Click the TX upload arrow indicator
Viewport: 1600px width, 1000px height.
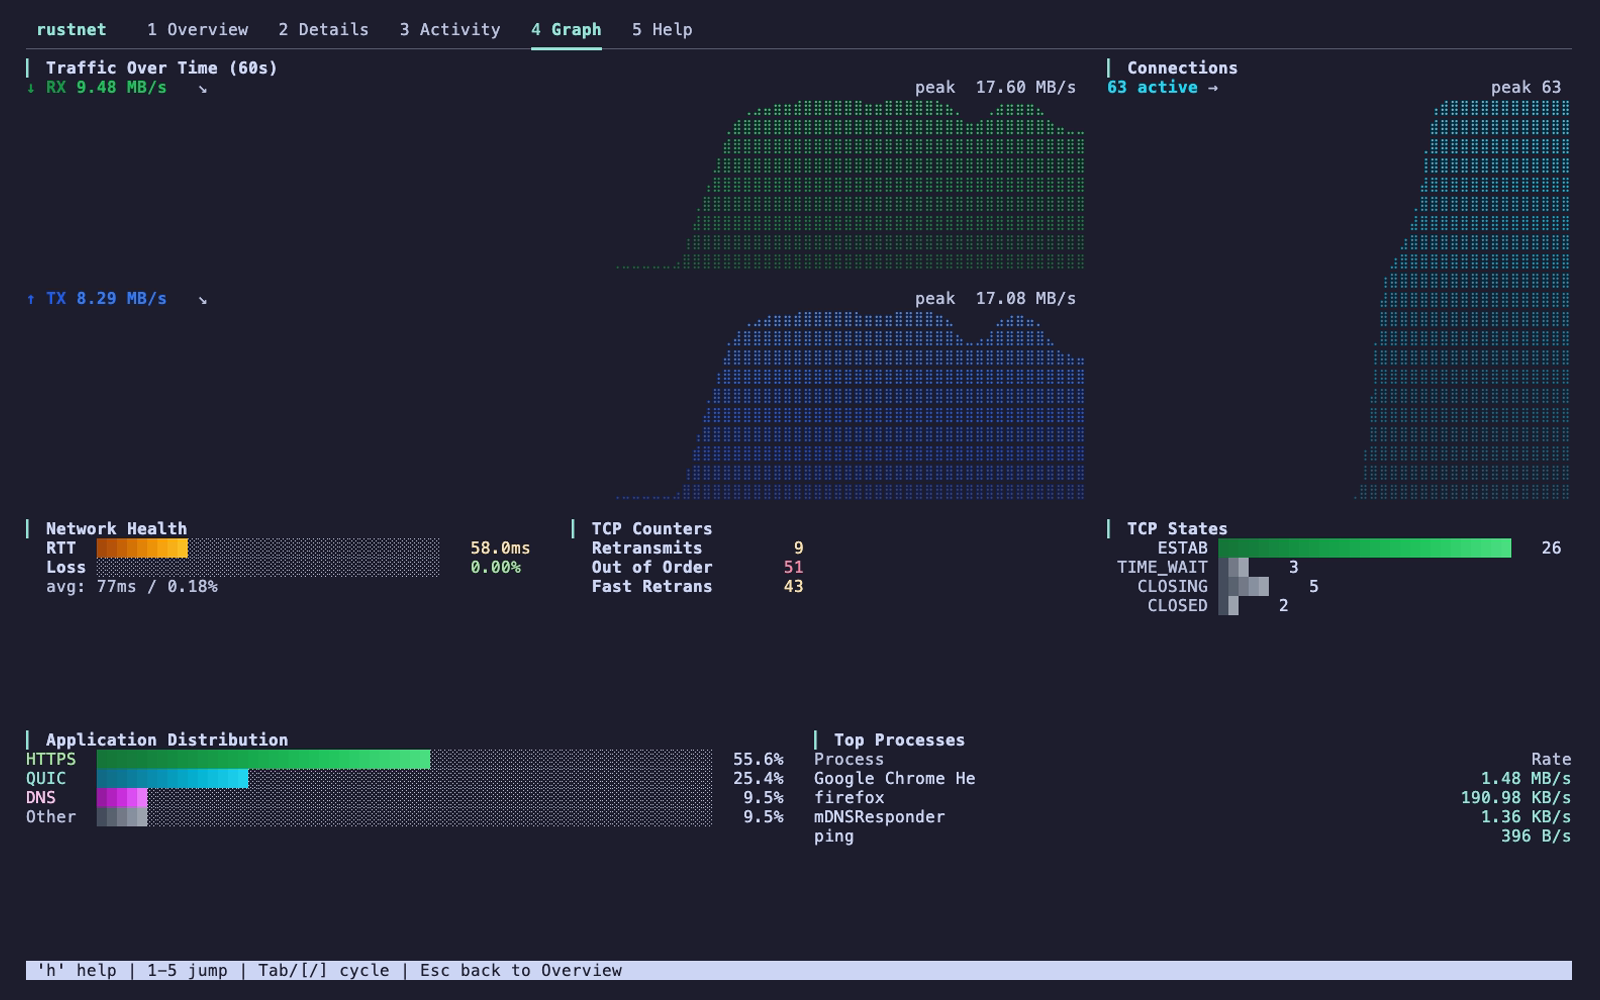click(x=31, y=299)
